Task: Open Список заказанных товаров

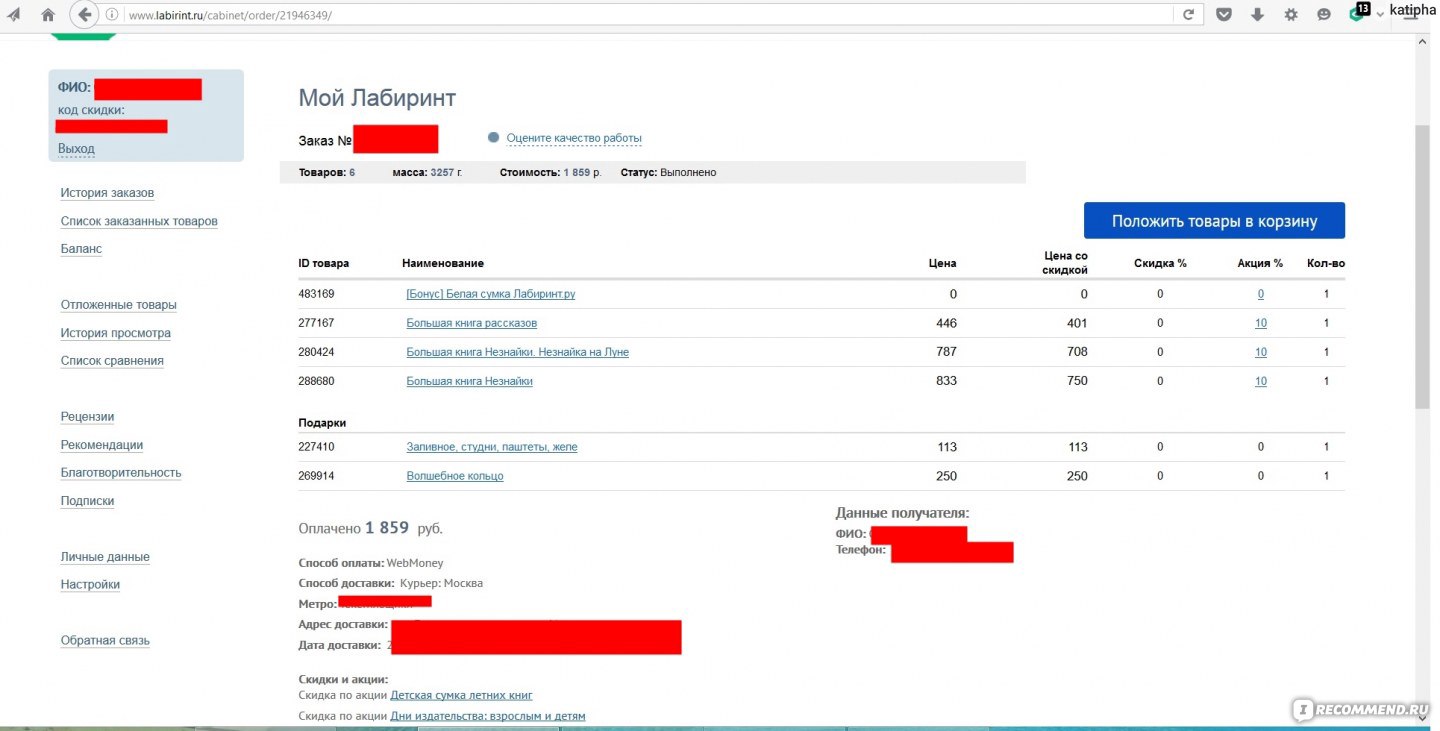Action: pos(139,221)
